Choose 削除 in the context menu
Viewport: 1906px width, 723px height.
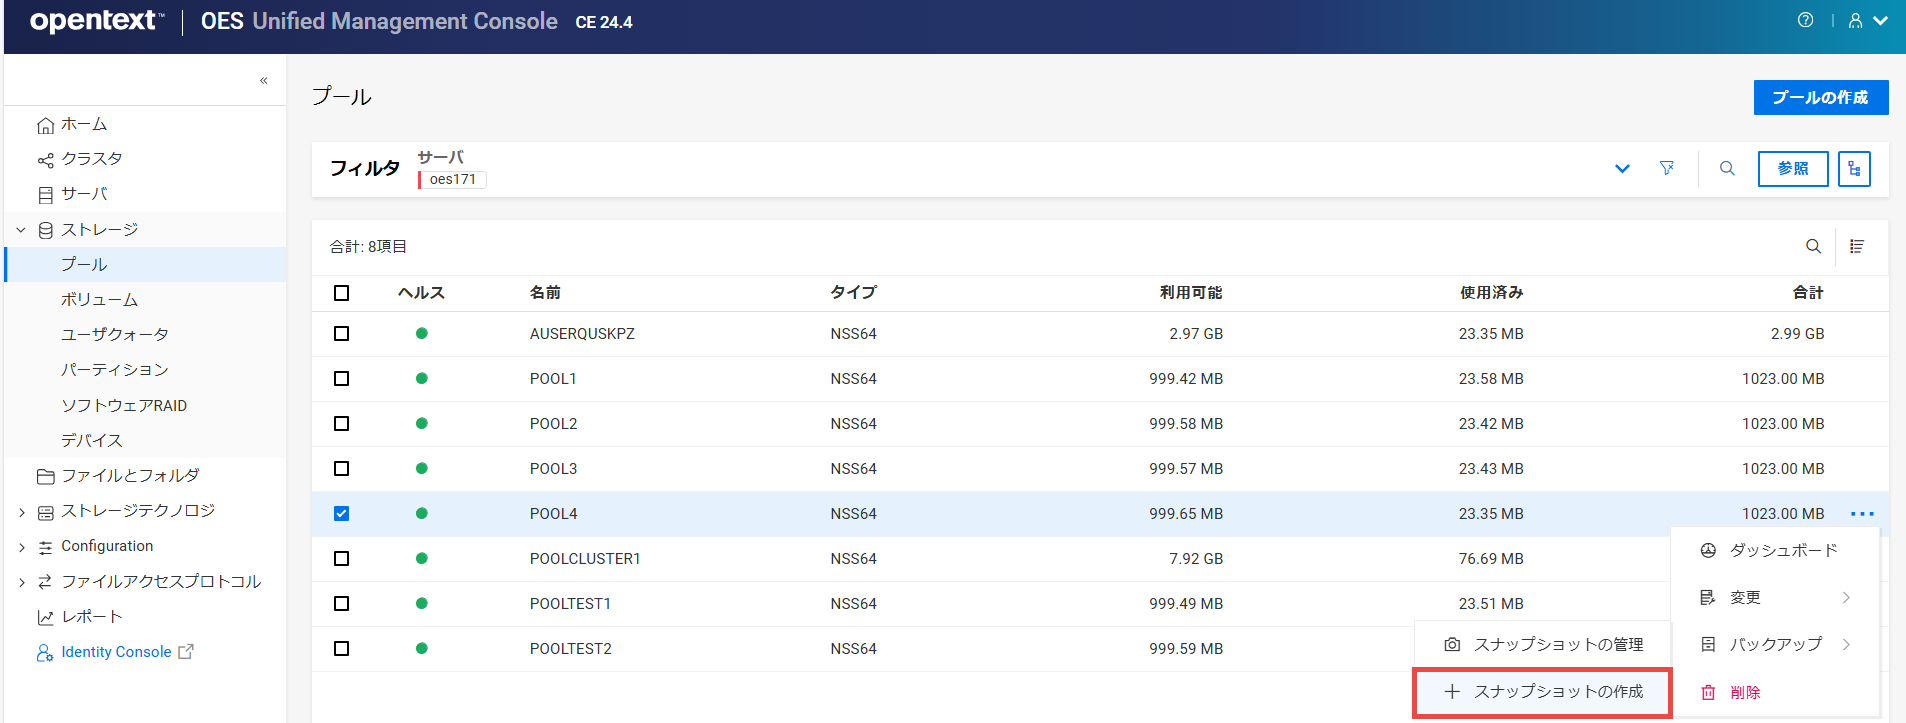tap(1745, 692)
